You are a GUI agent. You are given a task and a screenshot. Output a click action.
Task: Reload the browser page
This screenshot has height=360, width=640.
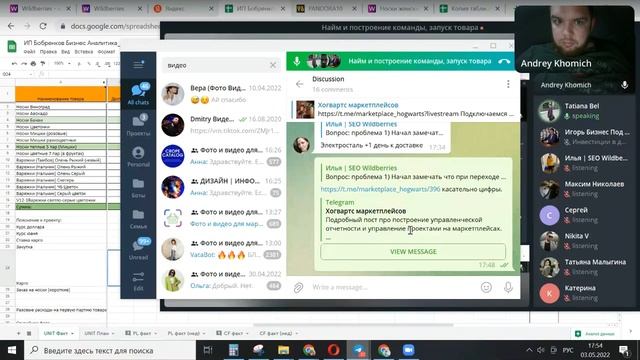[43, 26]
